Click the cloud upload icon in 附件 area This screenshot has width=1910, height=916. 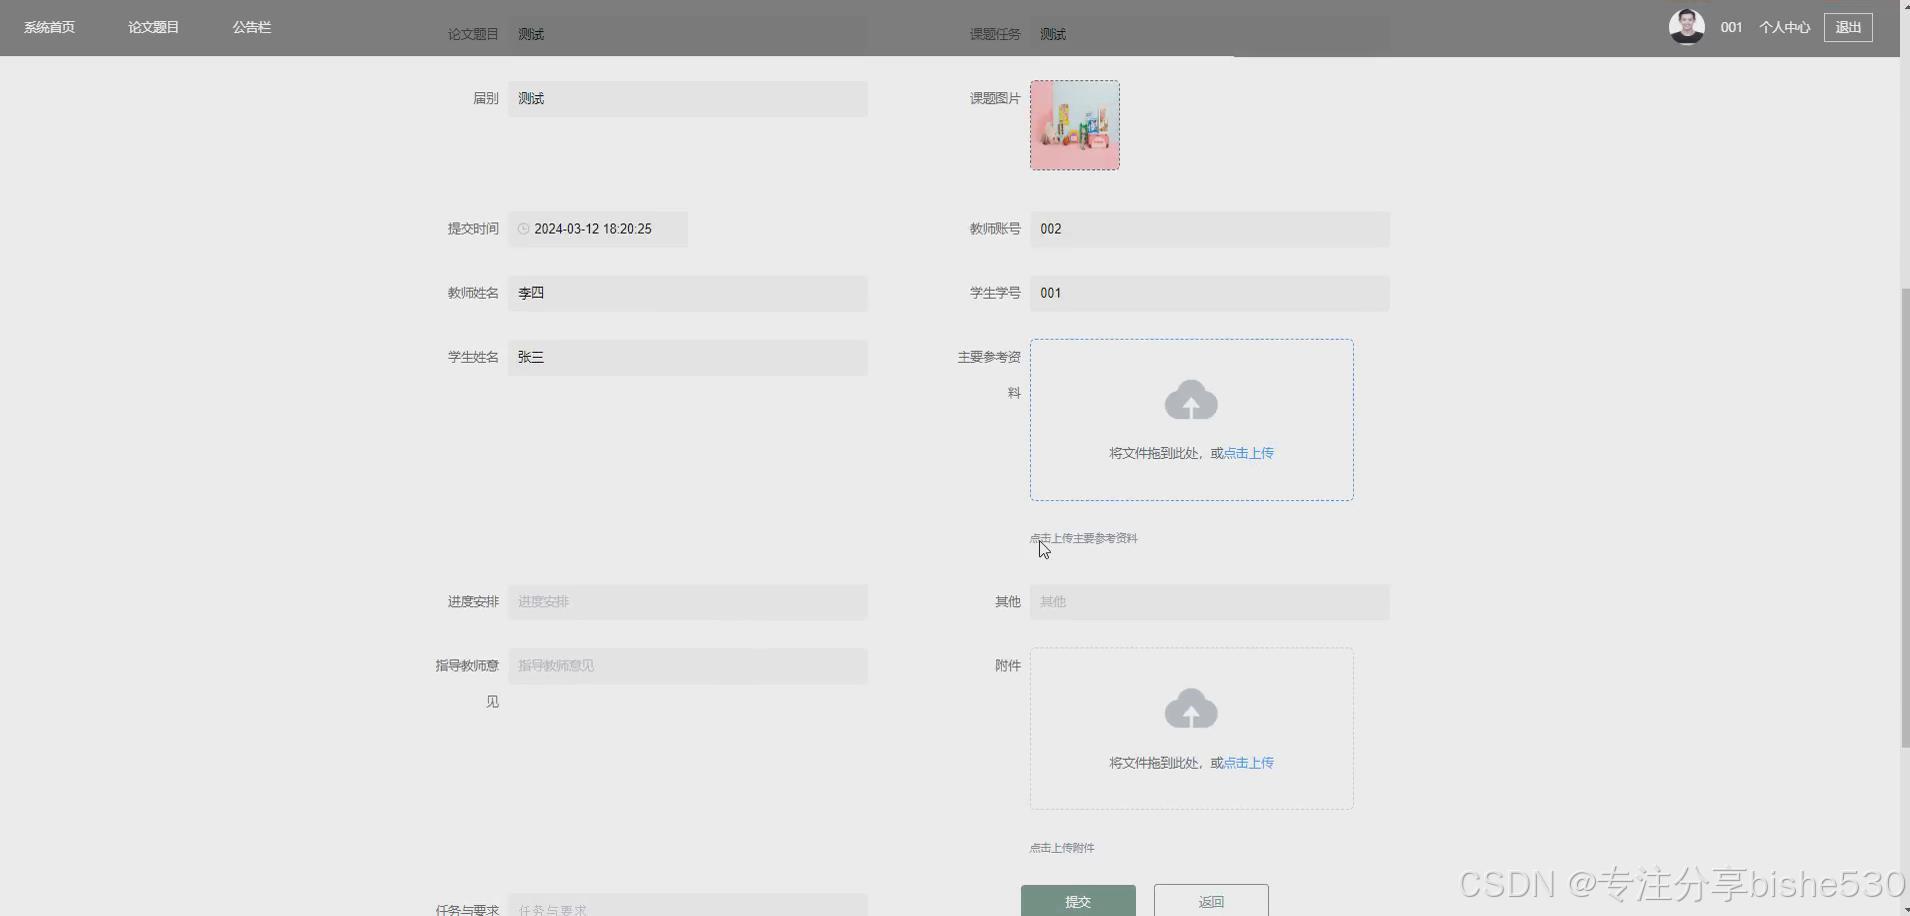pos(1190,709)
